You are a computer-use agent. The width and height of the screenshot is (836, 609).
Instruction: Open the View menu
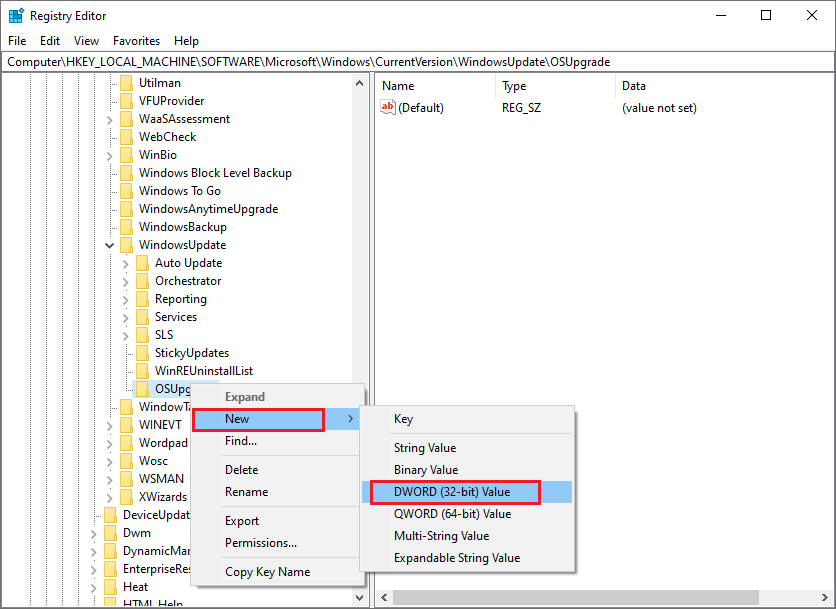tap(86, 41)
